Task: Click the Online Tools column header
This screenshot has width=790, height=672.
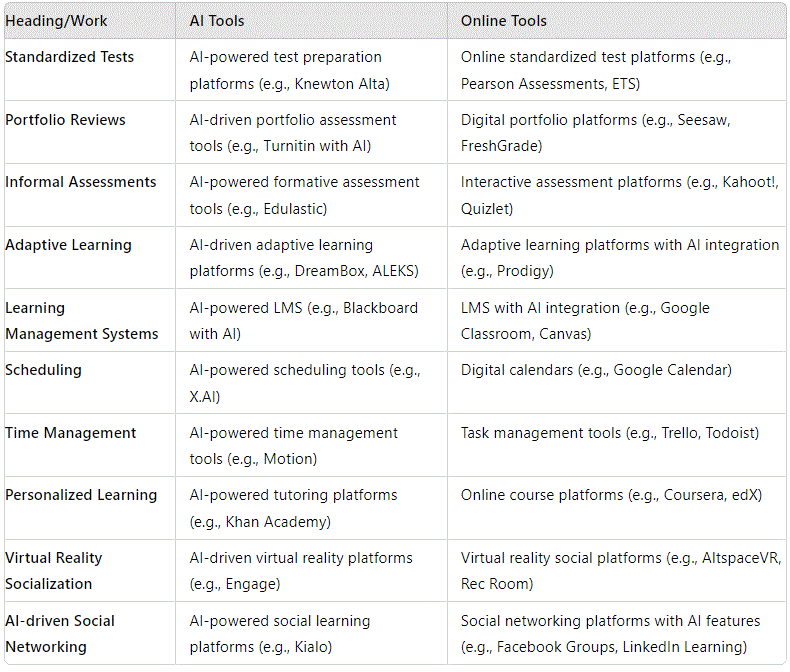Action: [x=503, y=21]
